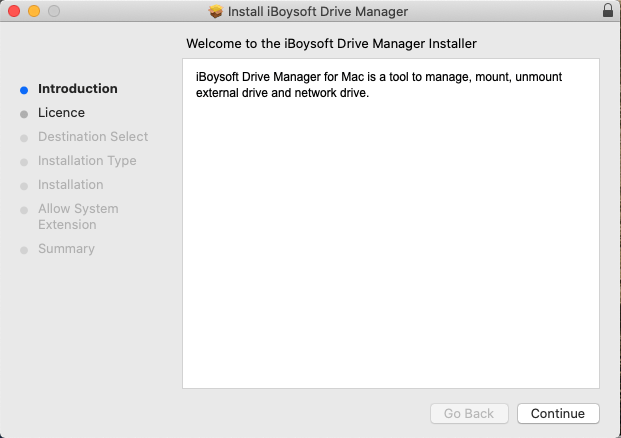Image resolution: width=621 pixels, height=438 pixels.
Task: Click the installer package icon in title
Action: point(216,11)
